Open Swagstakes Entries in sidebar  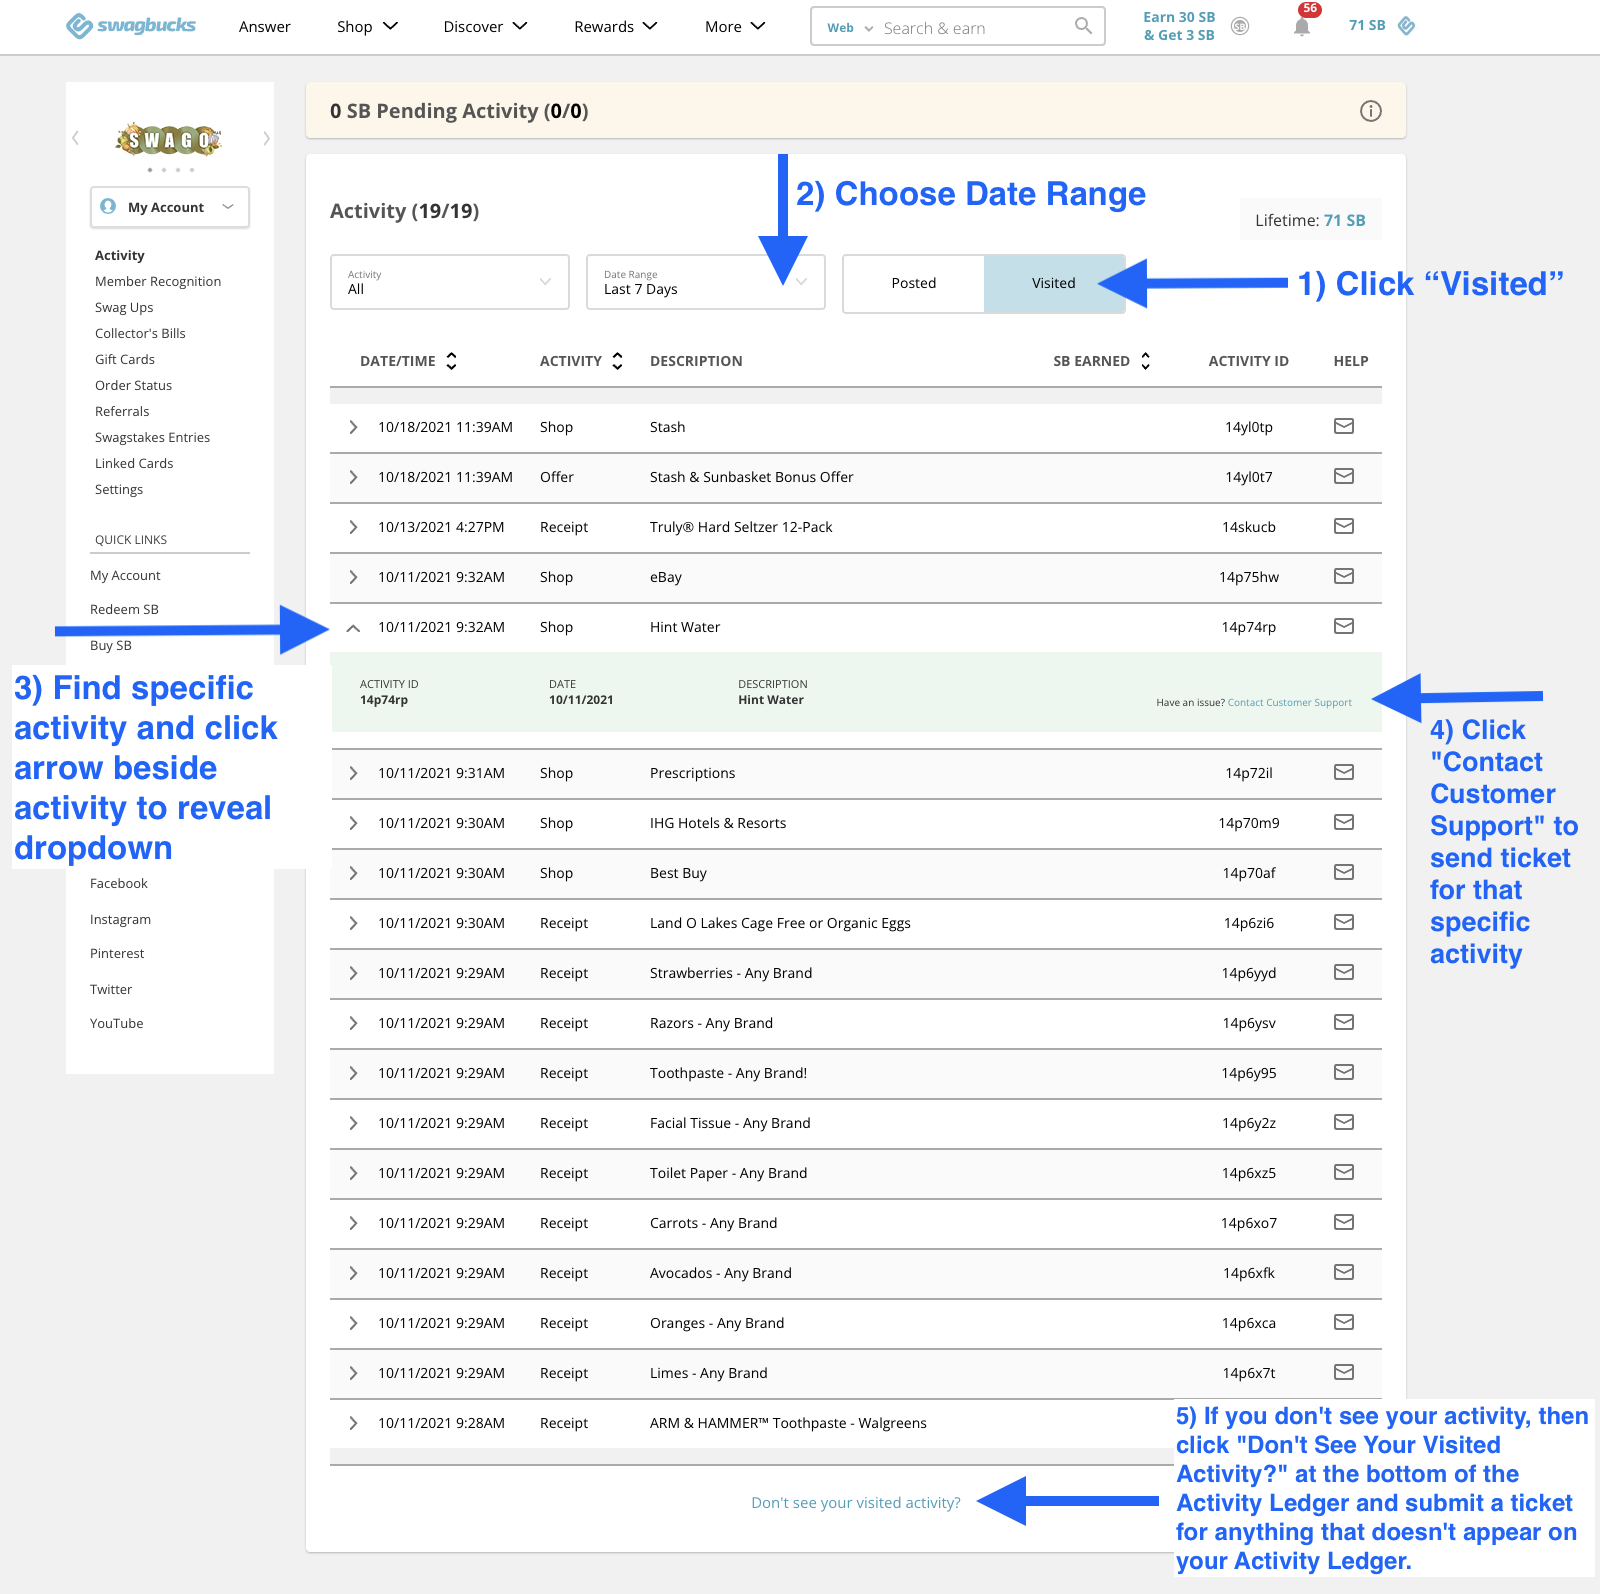point(152,437)
